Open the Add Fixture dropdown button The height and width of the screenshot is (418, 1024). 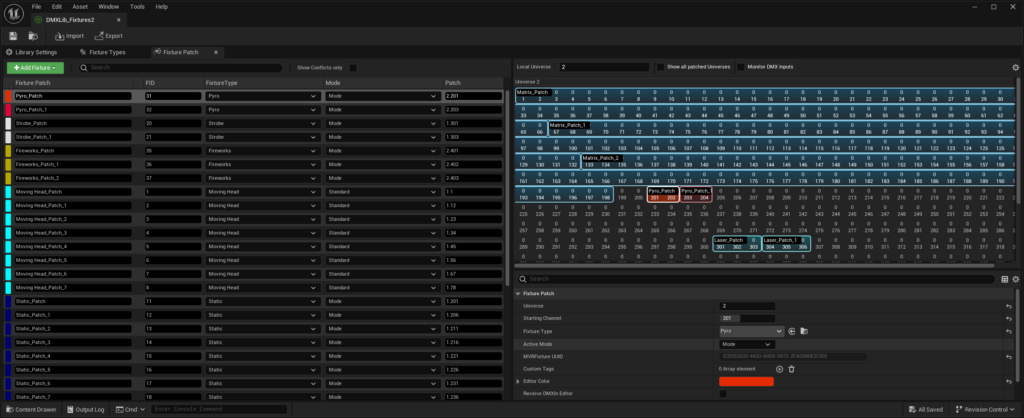[35, 67]
